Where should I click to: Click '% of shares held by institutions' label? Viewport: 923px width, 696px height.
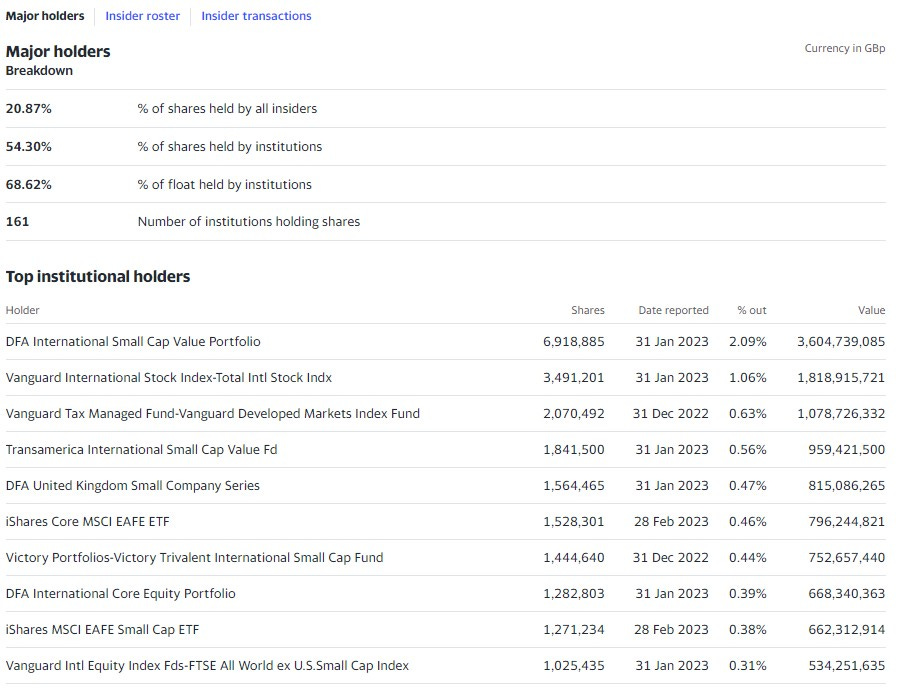[230, 147]
